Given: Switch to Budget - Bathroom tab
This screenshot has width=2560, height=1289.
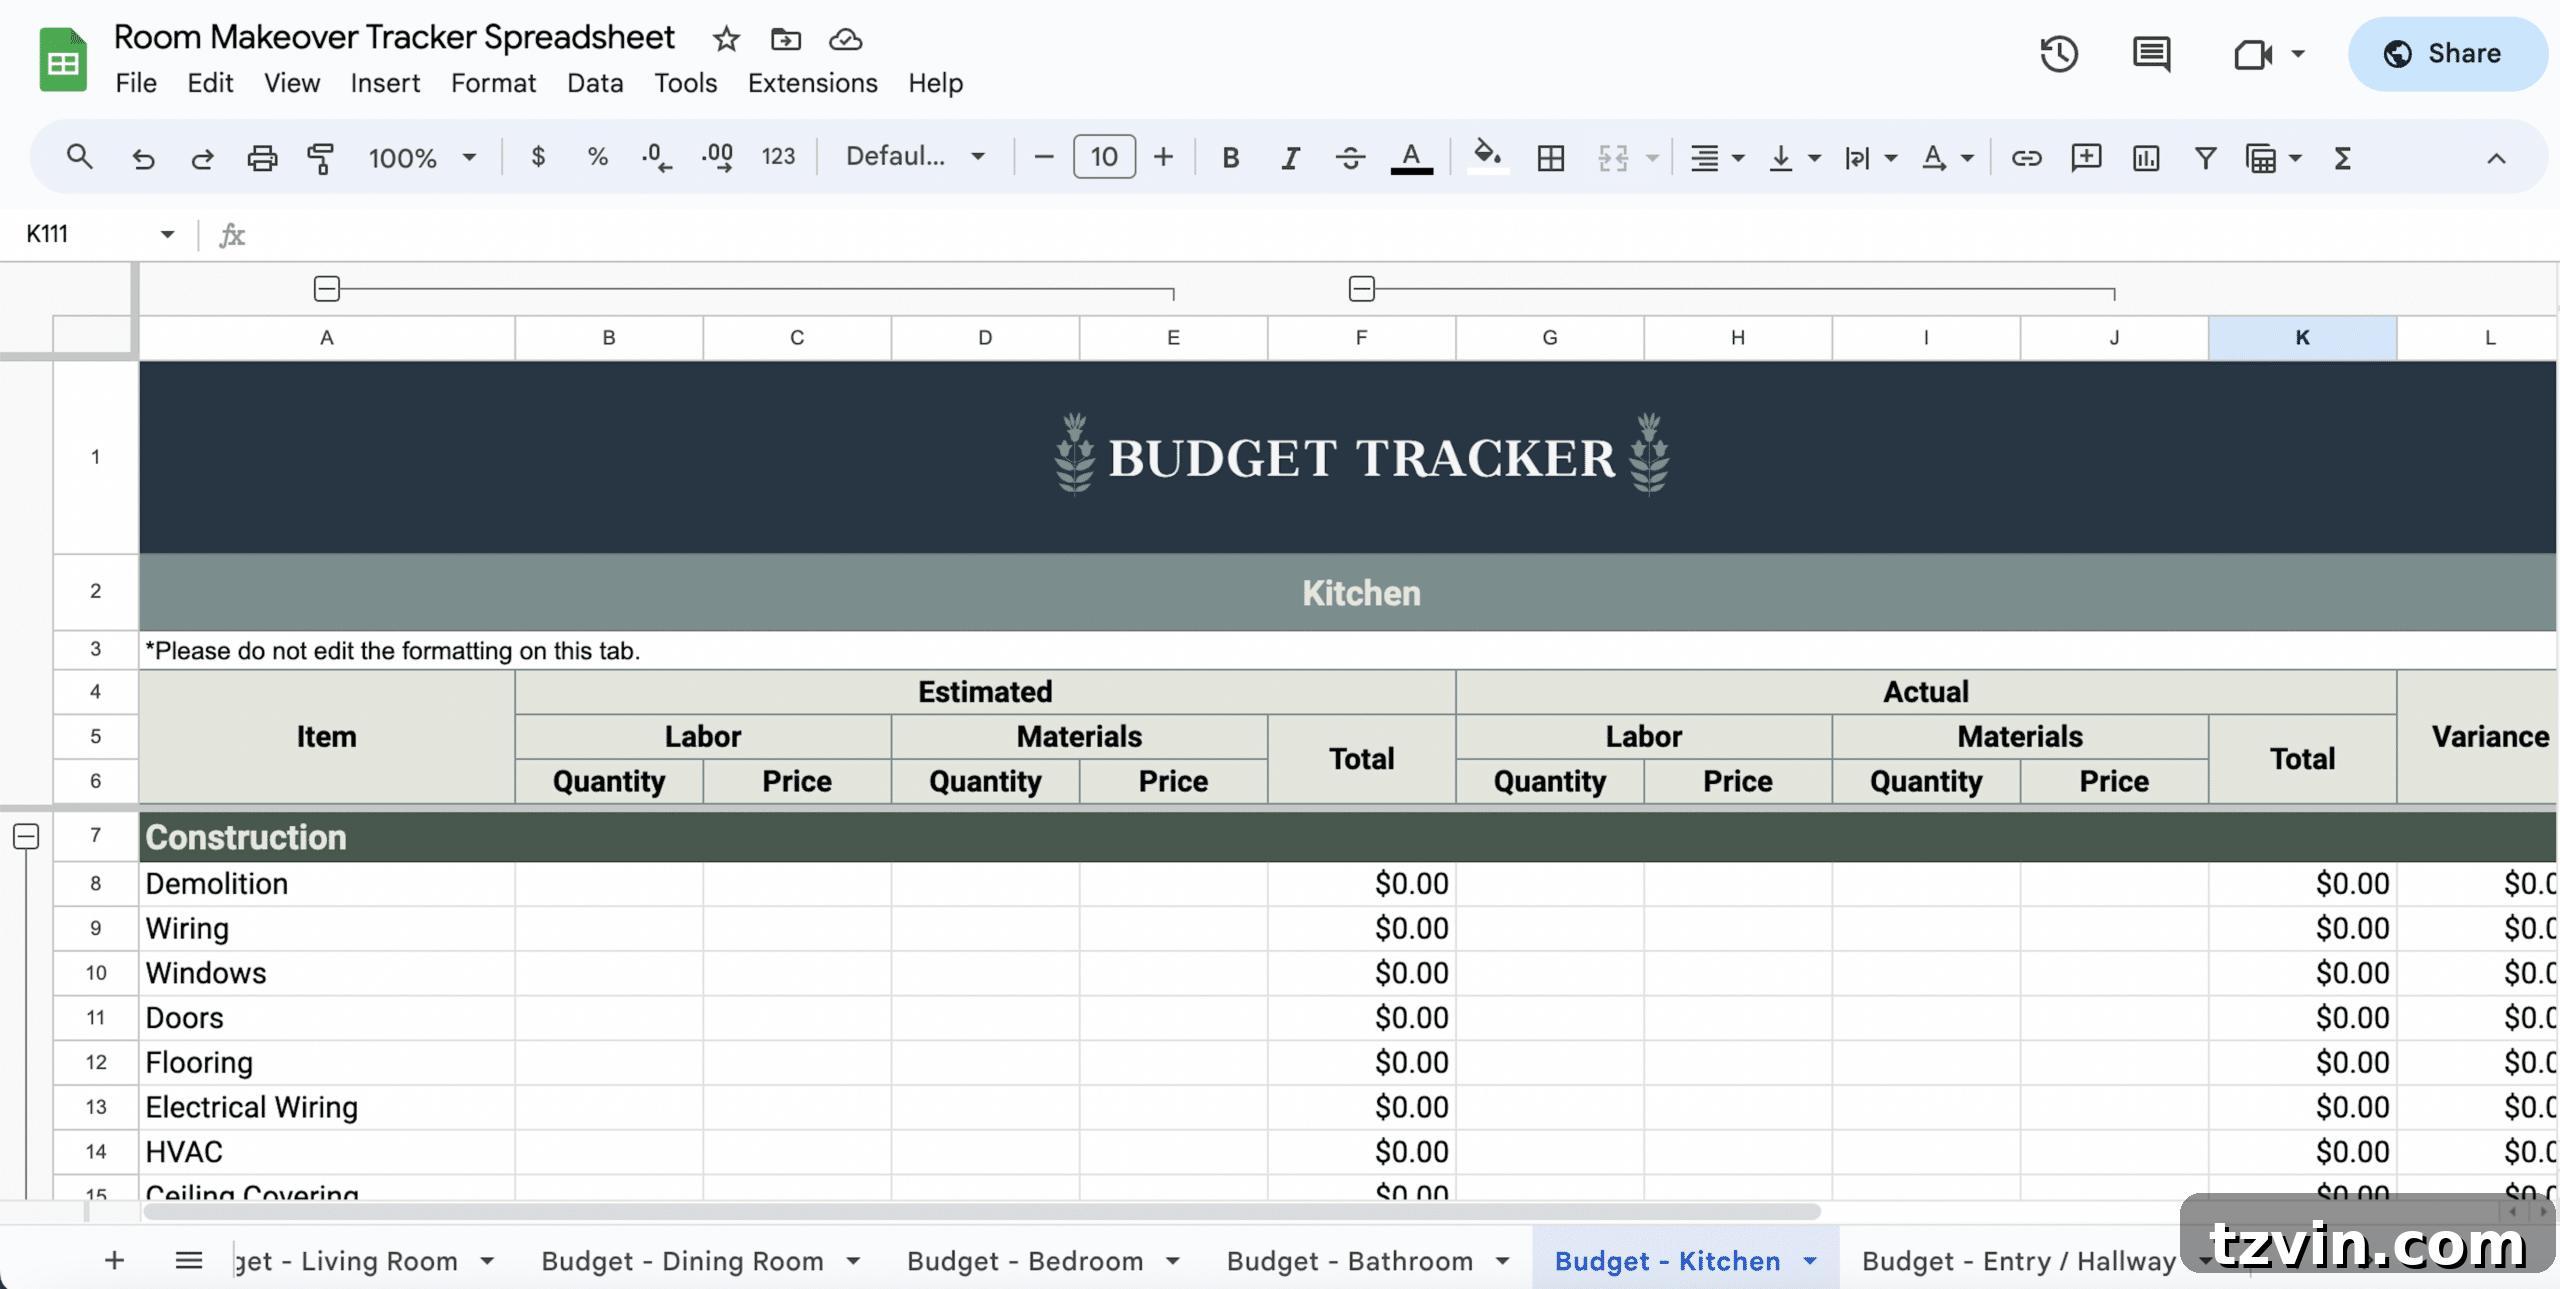Looking at the screenshot, I should click(1350, 1261).
